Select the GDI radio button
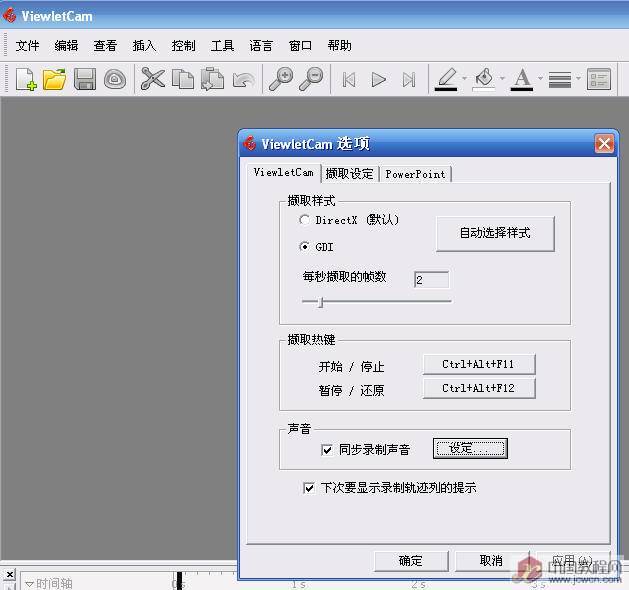The image size is (629, 590). pyautogui.click(x=304, y=247)
